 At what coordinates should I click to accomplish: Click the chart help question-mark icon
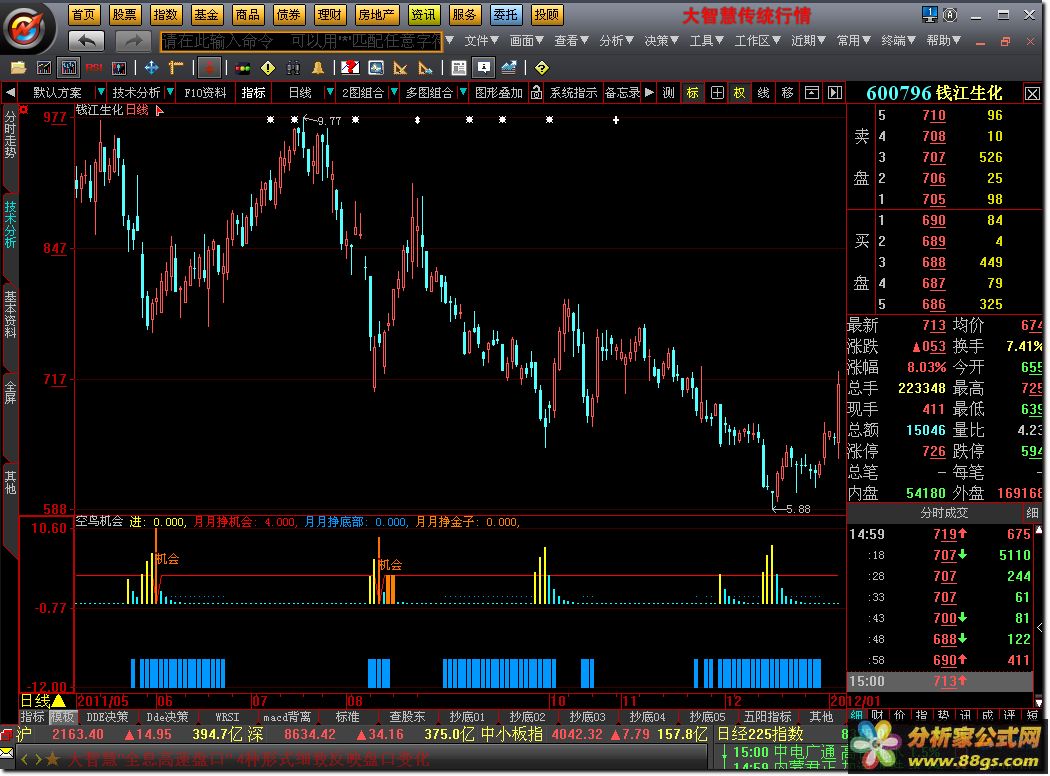(350, 68)
